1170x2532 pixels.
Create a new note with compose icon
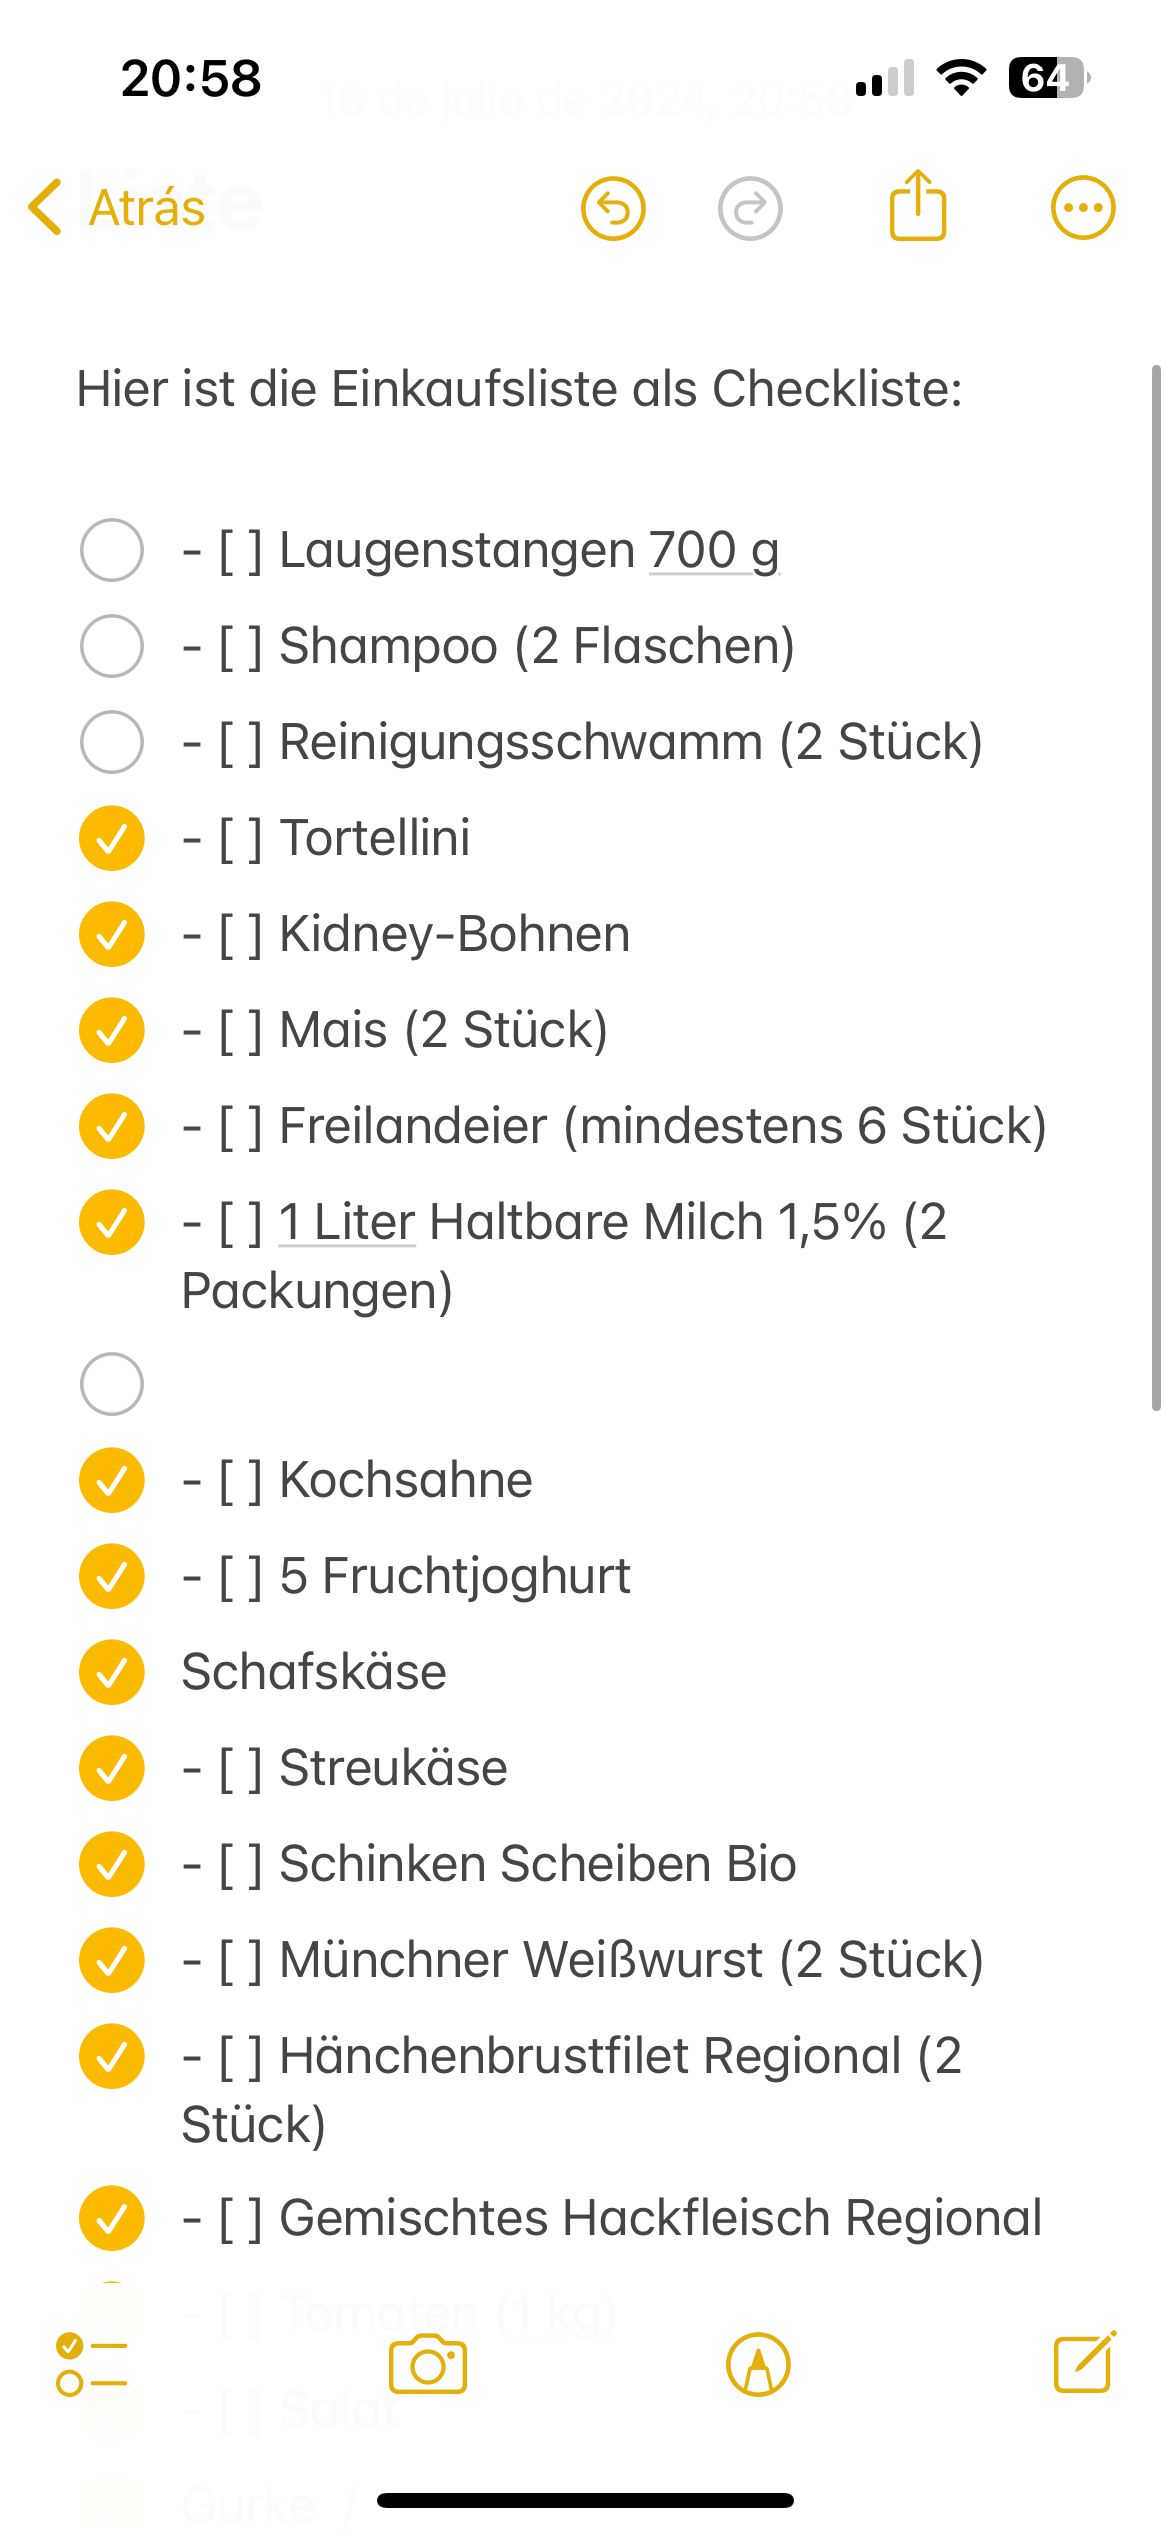1084,2363
